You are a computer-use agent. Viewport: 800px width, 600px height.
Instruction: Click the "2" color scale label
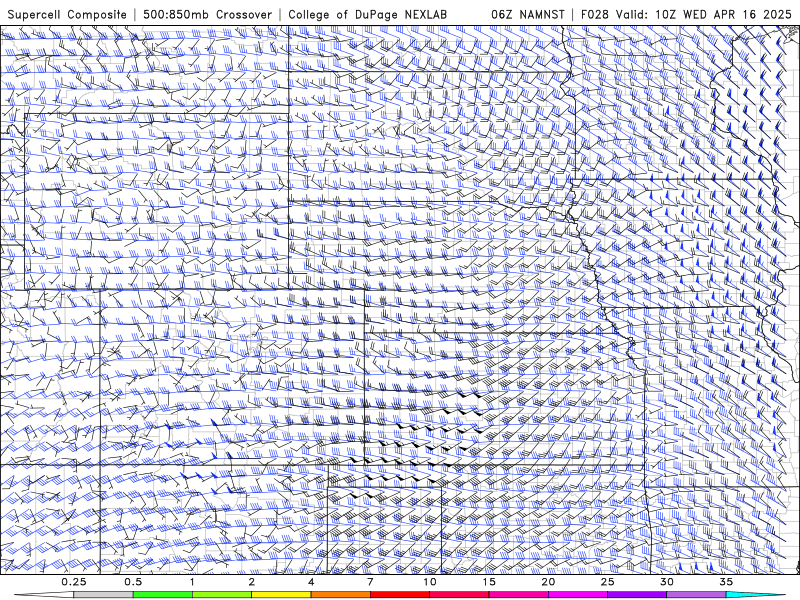pyautogui.click(x=252, y=582)
